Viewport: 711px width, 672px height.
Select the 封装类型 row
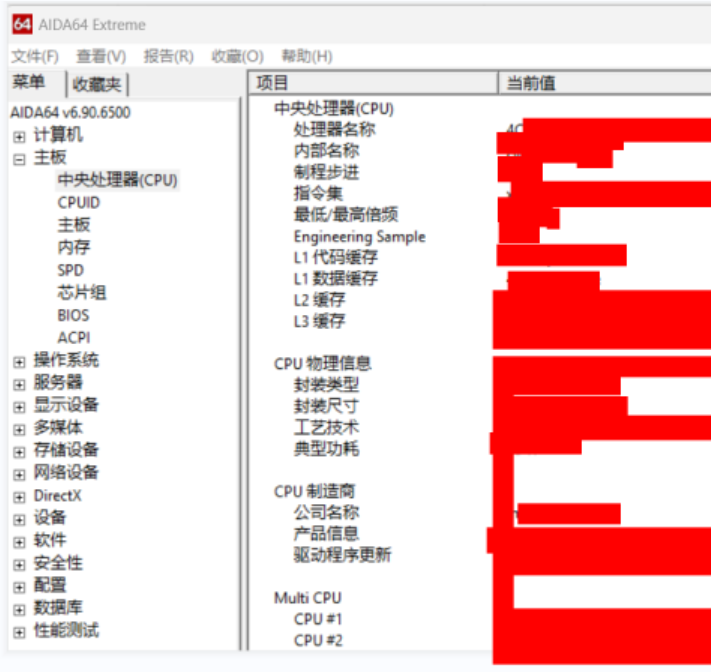(326, 385)
